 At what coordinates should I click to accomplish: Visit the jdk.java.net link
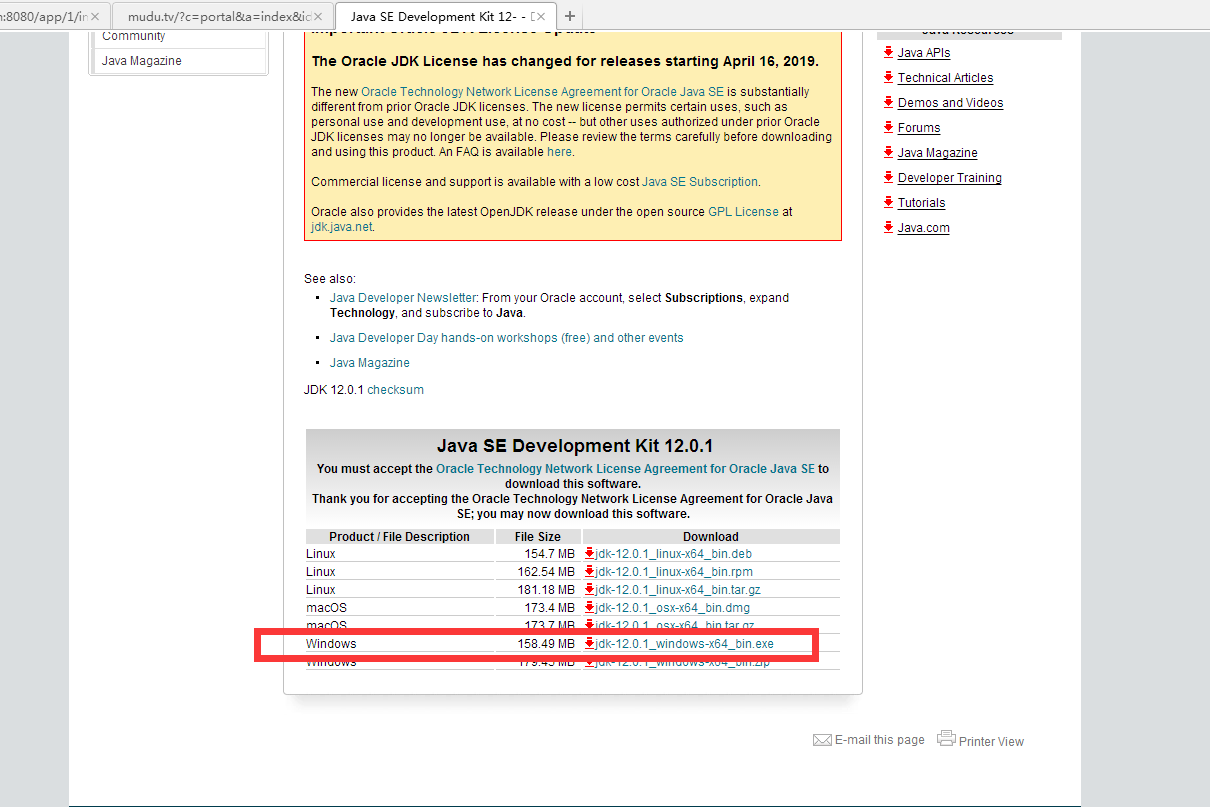click(341, 227)
